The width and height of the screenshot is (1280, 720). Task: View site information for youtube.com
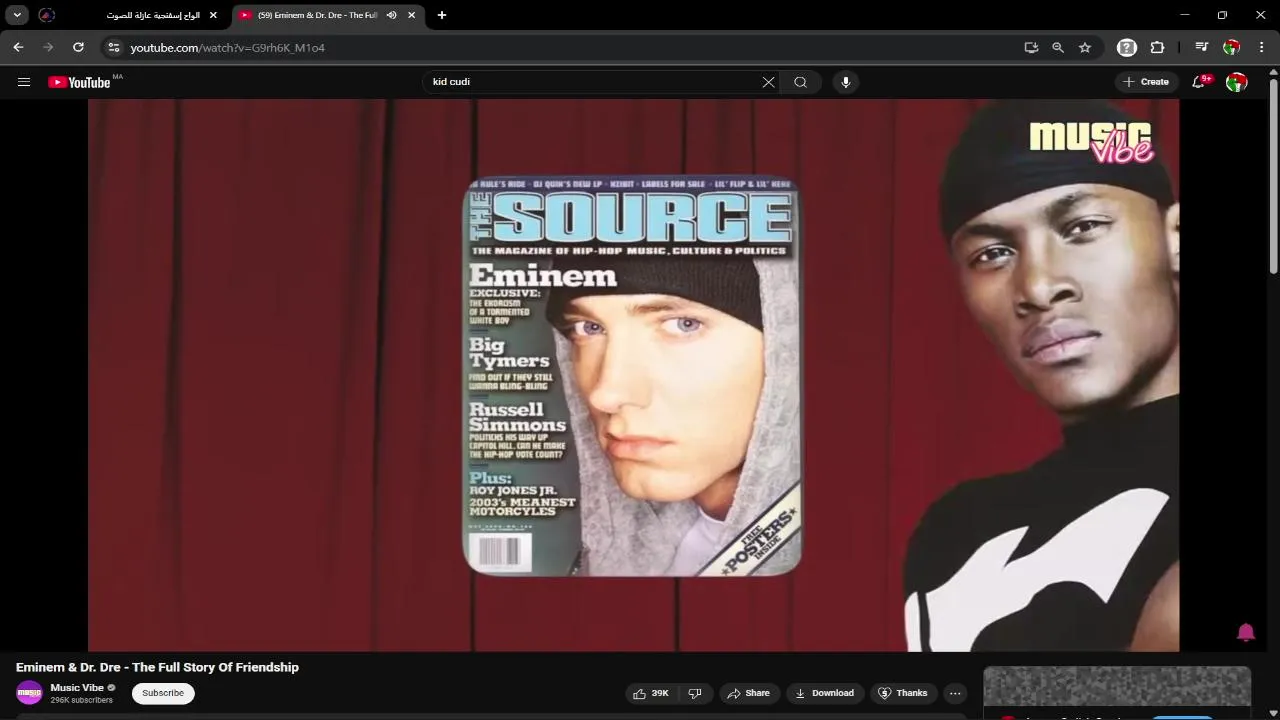[114, 47]
